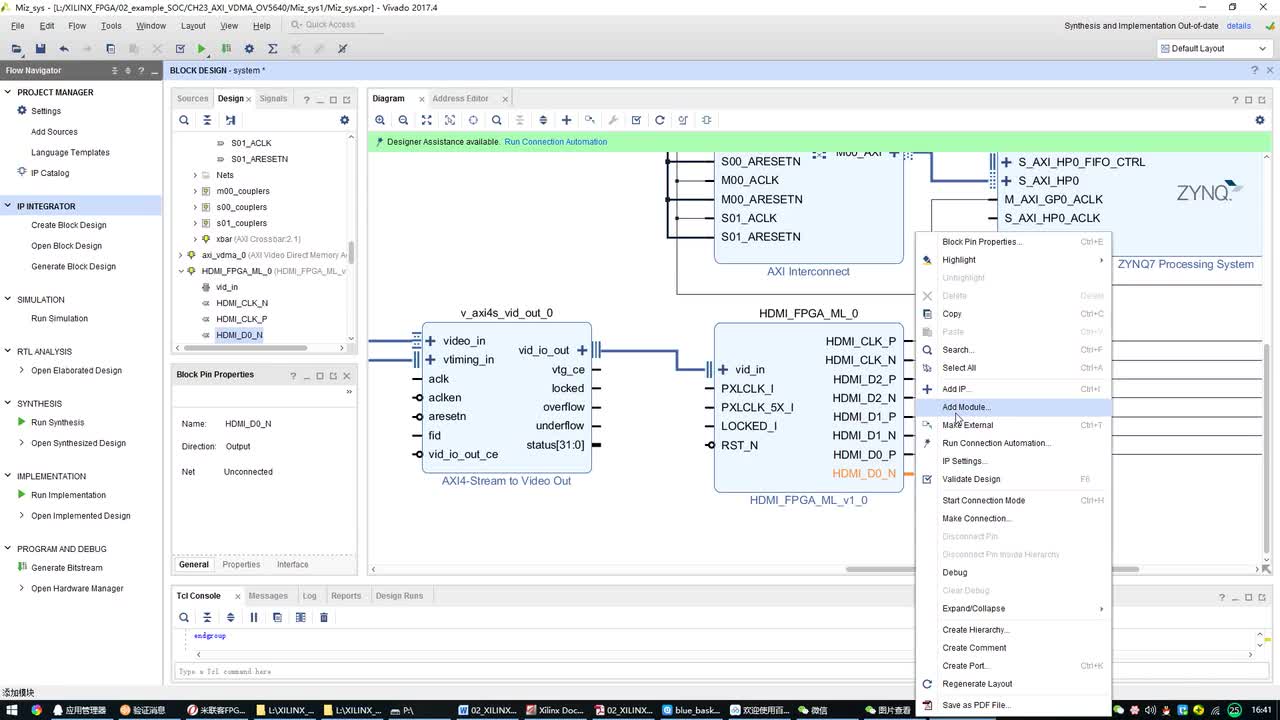
Task: Open the main toolbar Settings gear
Action: 249,48
